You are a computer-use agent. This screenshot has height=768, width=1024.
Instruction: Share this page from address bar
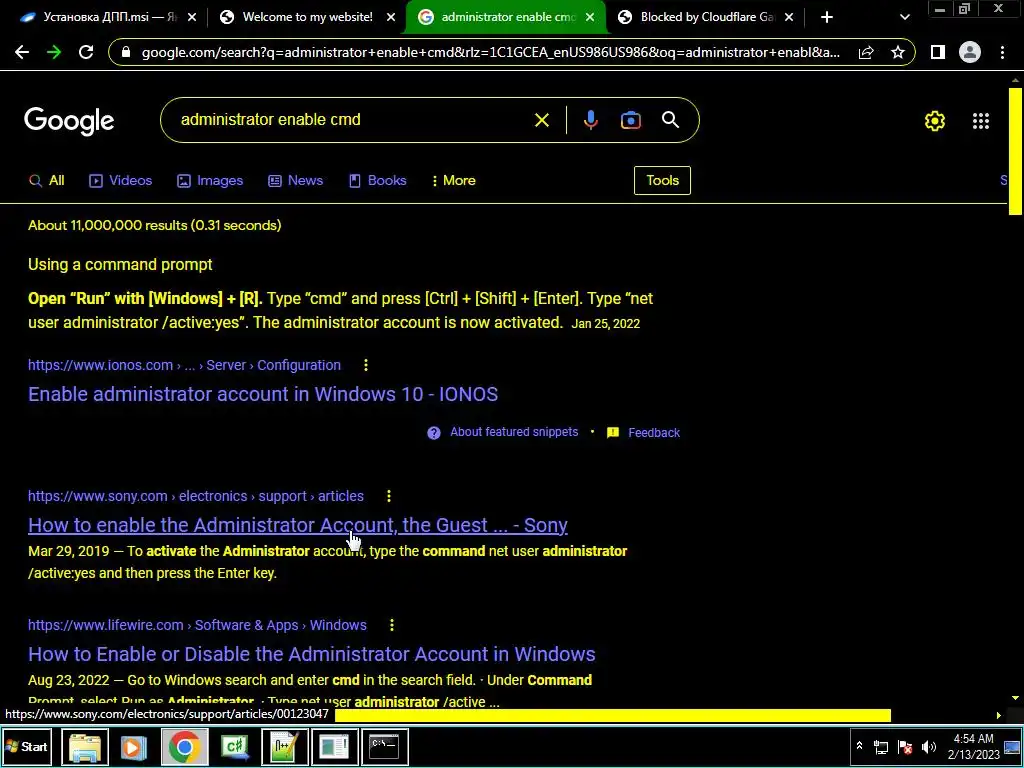[x=866, y=53]
